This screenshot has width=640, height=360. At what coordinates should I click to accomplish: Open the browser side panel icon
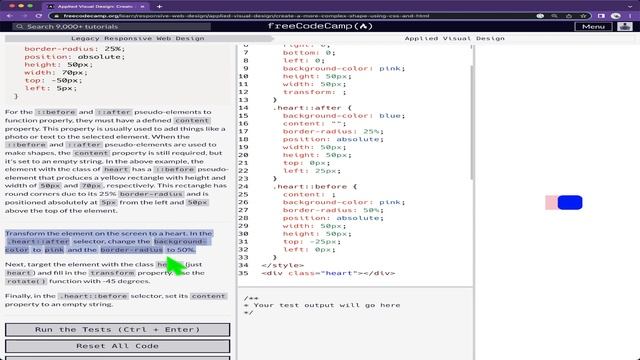601,16
